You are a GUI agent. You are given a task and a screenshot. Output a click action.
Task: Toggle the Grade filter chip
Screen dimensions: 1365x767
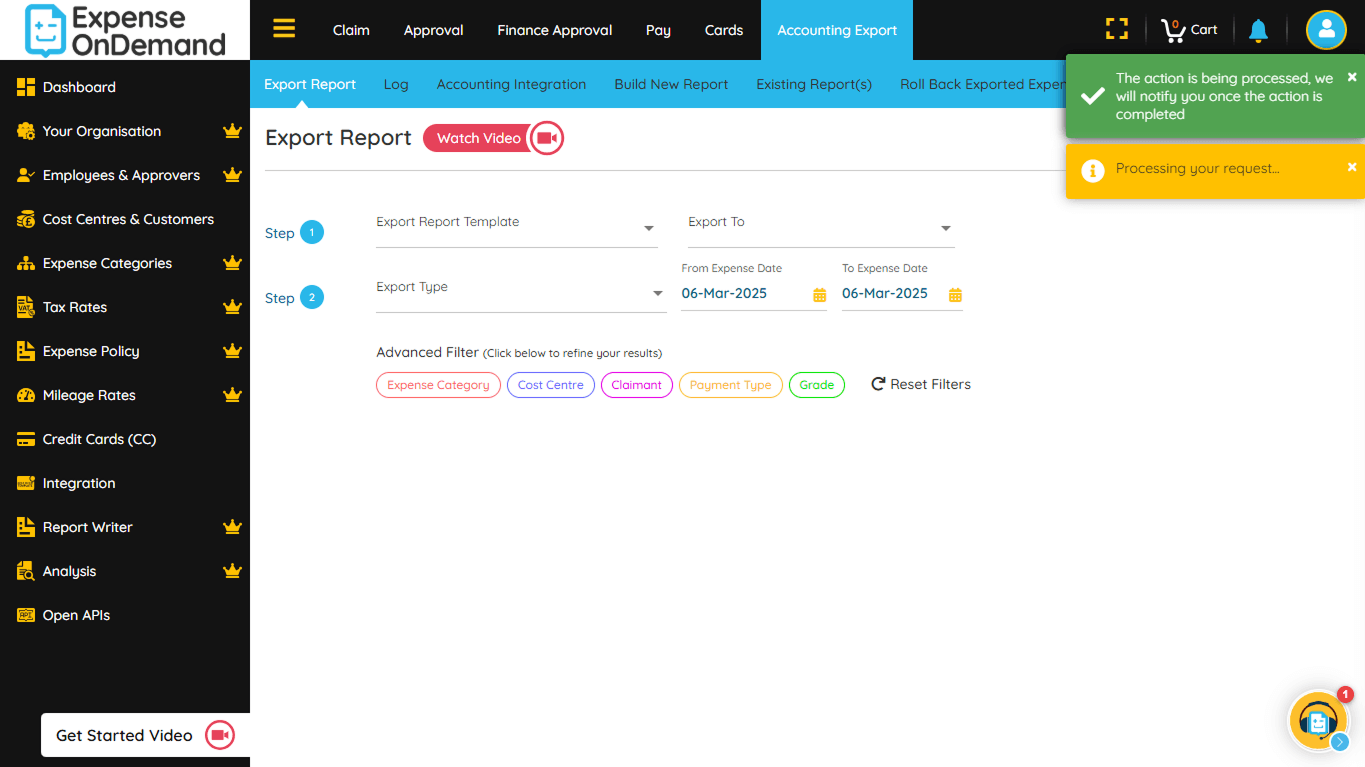pyautogui.click(x=817, y=385)
